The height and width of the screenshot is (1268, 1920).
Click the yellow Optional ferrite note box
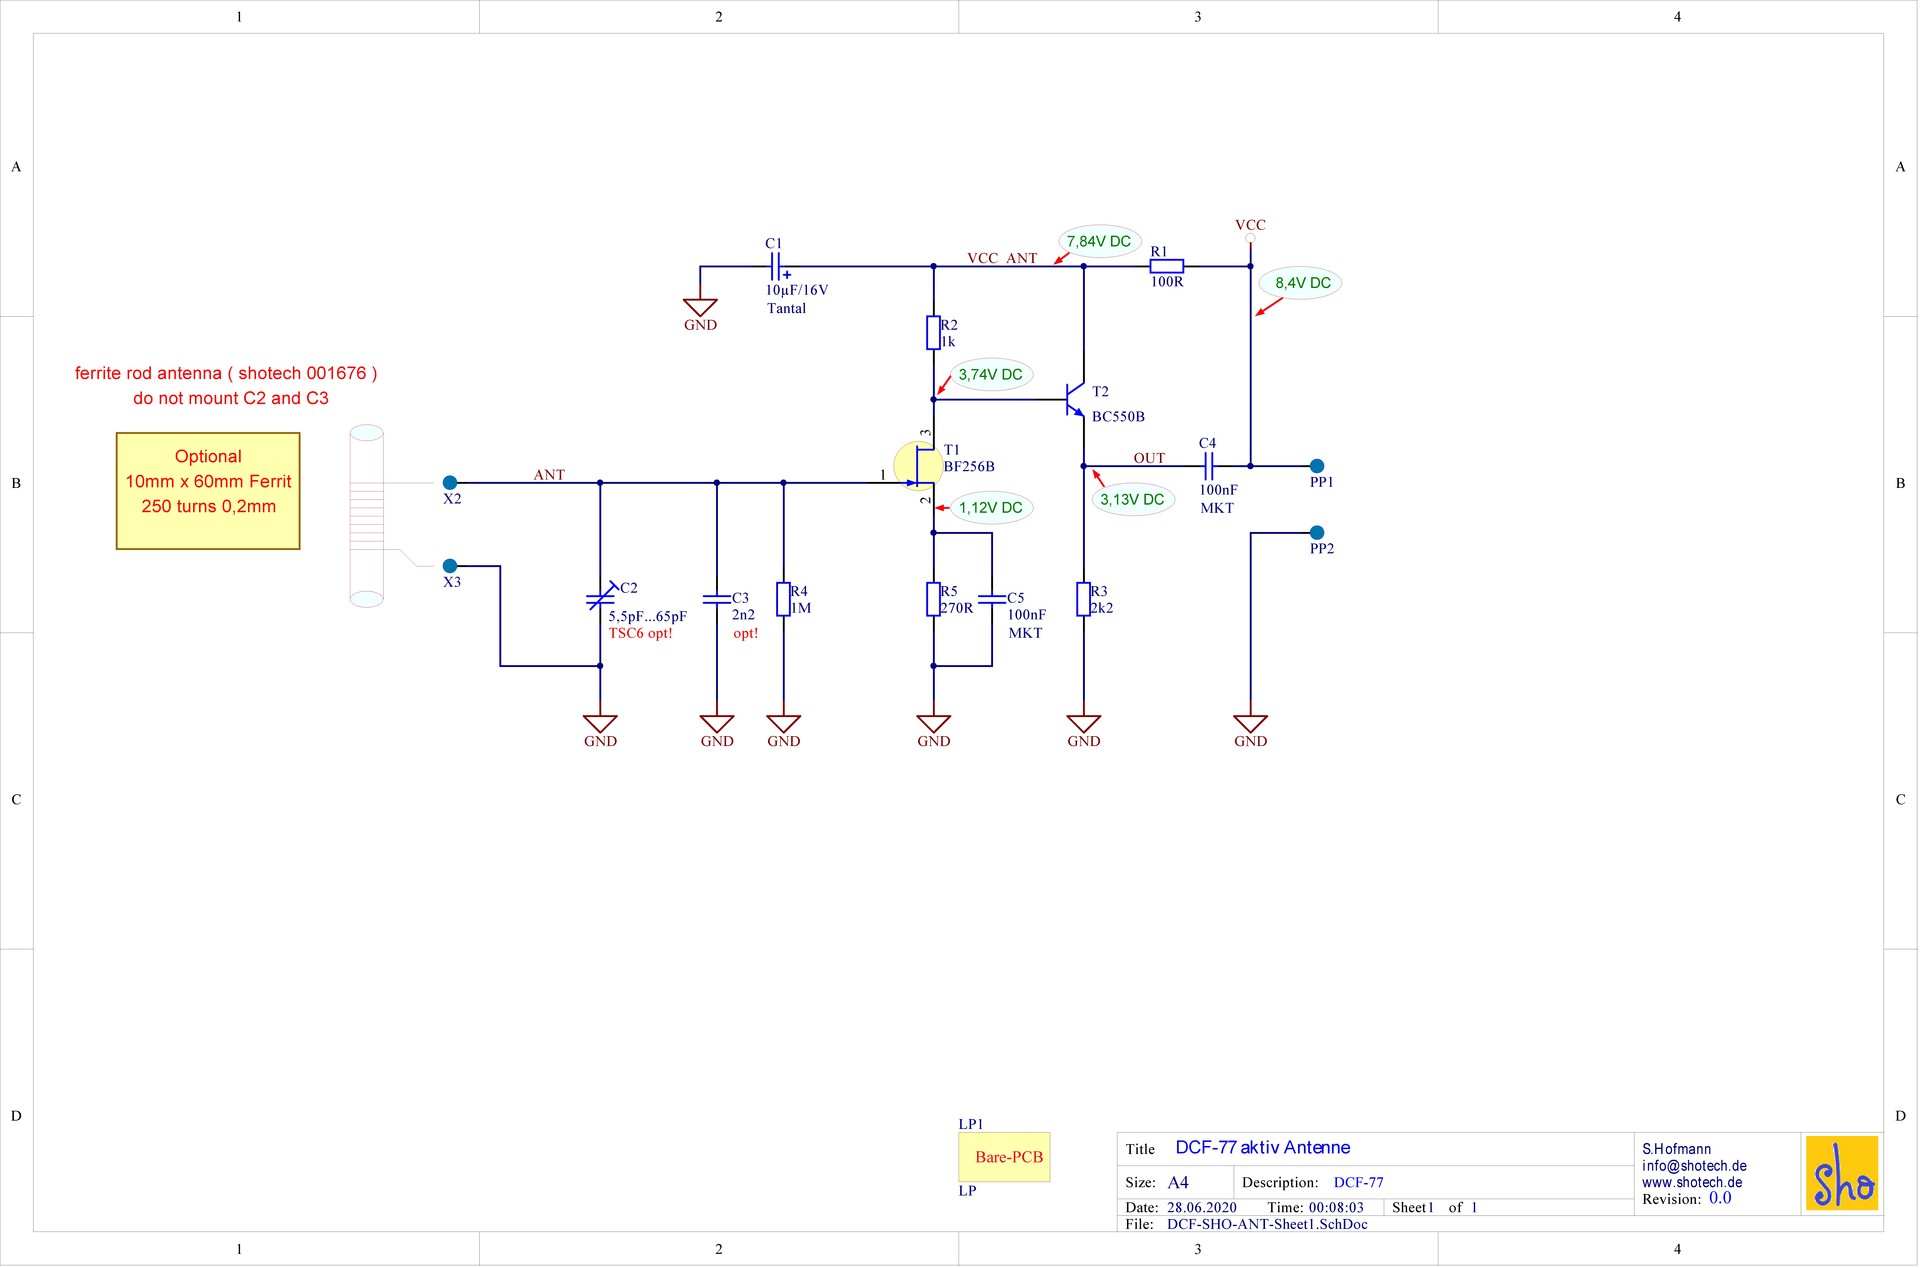pos(208,491)
